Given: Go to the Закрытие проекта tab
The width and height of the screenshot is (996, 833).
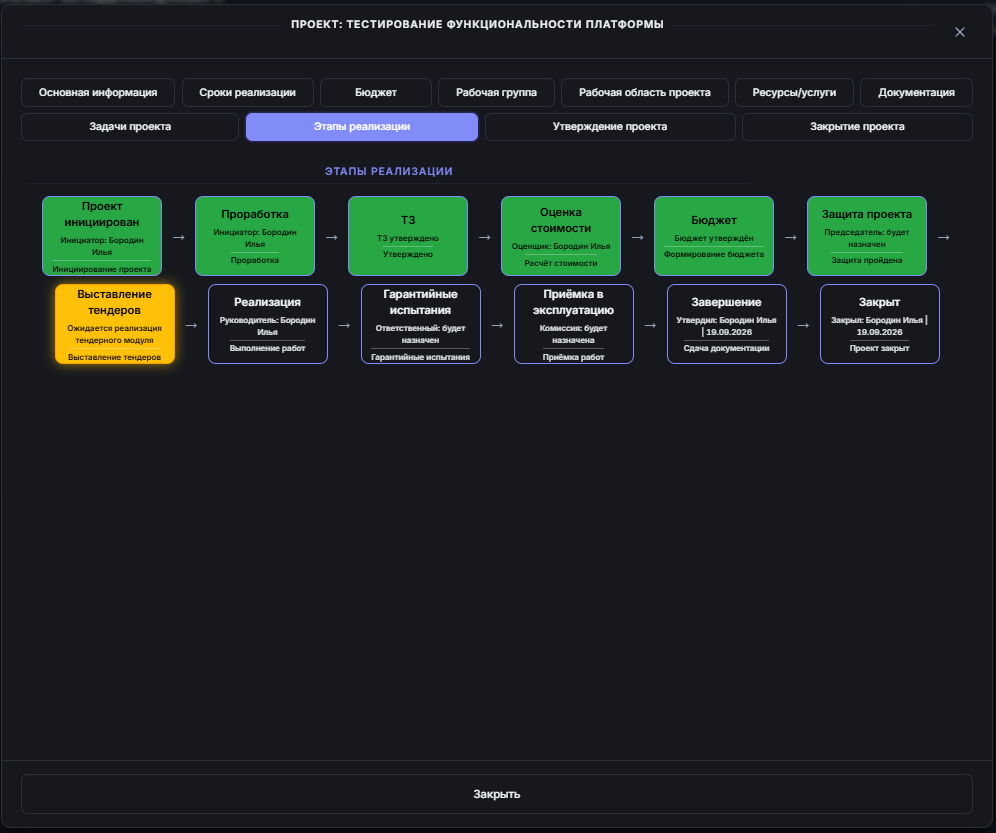Looking at the screenshot, I should pos(857,126).
